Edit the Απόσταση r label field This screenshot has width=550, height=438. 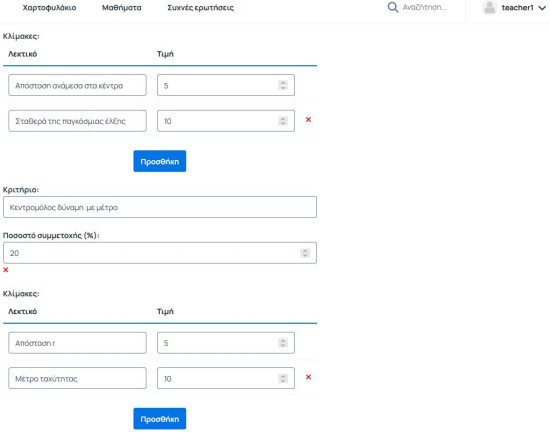[77, 343]
